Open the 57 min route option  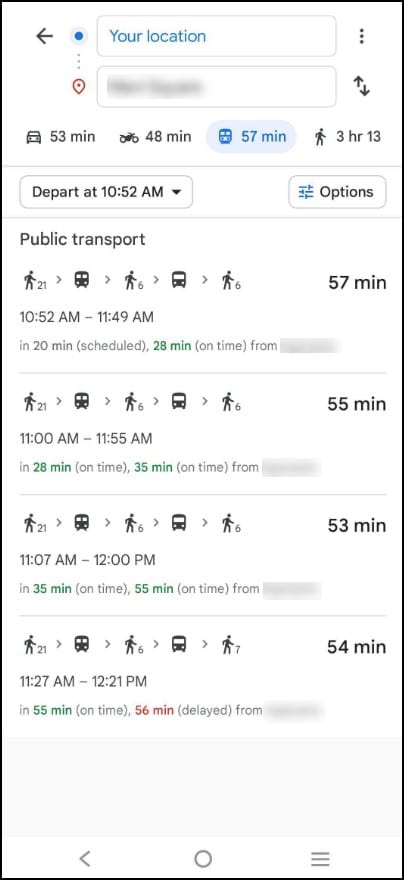203,312
